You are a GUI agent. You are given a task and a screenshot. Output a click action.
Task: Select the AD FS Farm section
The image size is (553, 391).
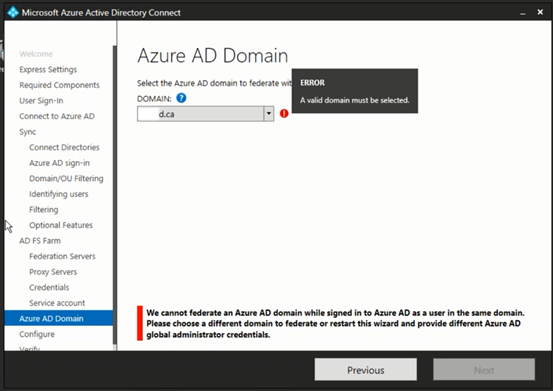point(40,240)
